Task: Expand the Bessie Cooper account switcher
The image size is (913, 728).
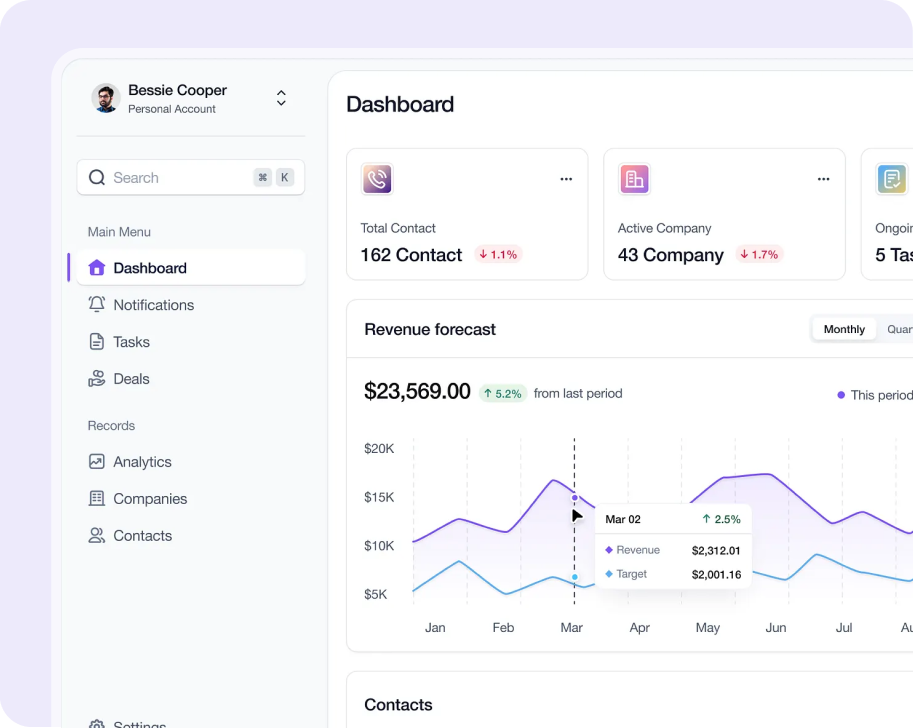Action: pos(281,98)
